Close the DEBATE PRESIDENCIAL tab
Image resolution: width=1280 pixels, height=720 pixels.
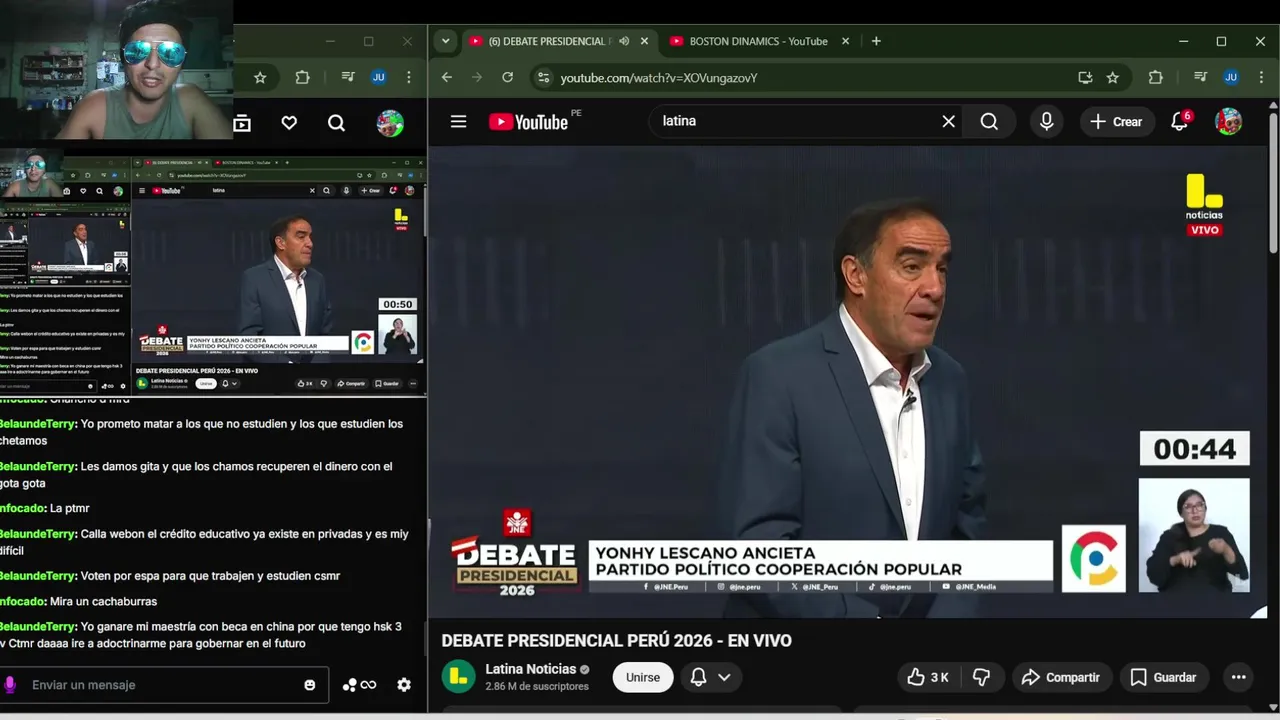644,41
